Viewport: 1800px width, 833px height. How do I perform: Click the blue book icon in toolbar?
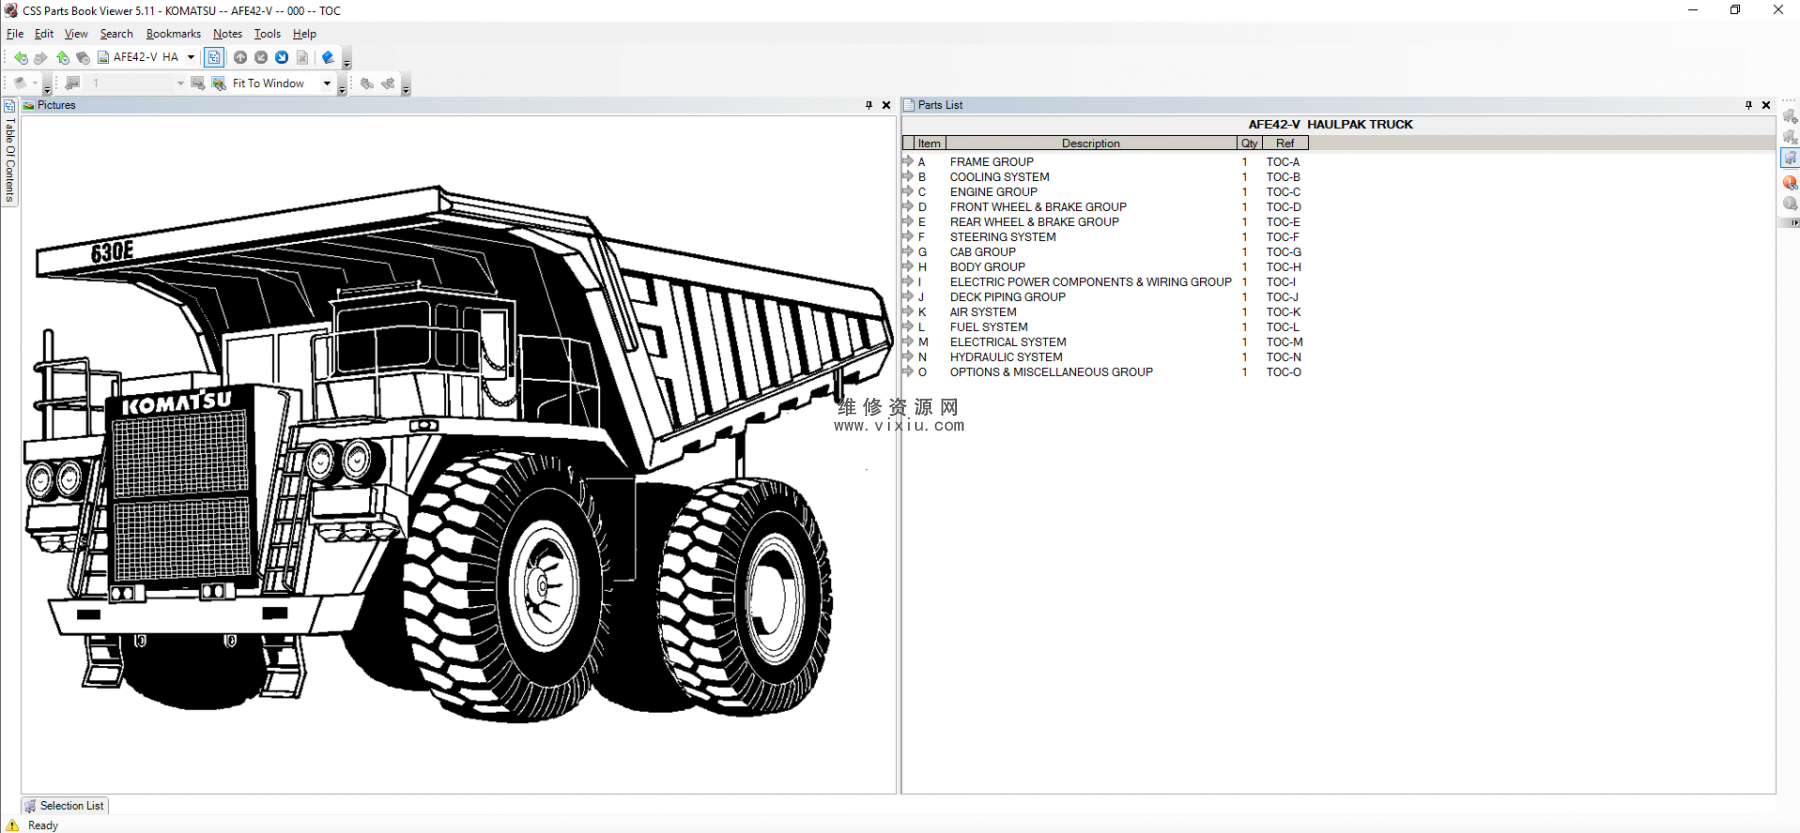pos(328,58)
